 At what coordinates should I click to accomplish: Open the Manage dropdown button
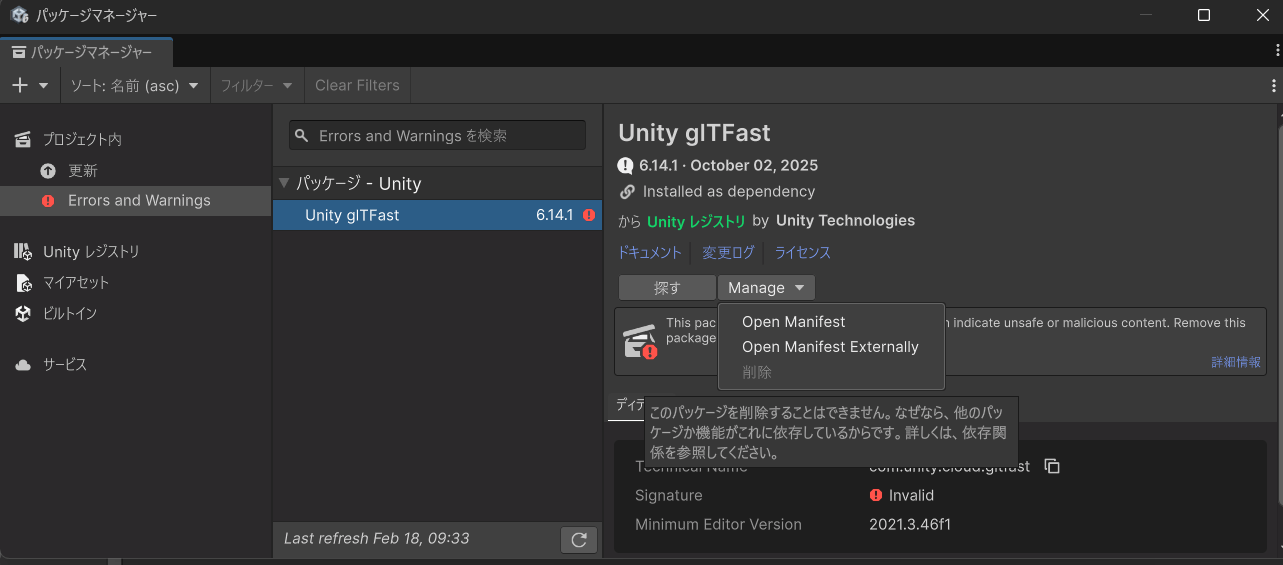point(766,288)
